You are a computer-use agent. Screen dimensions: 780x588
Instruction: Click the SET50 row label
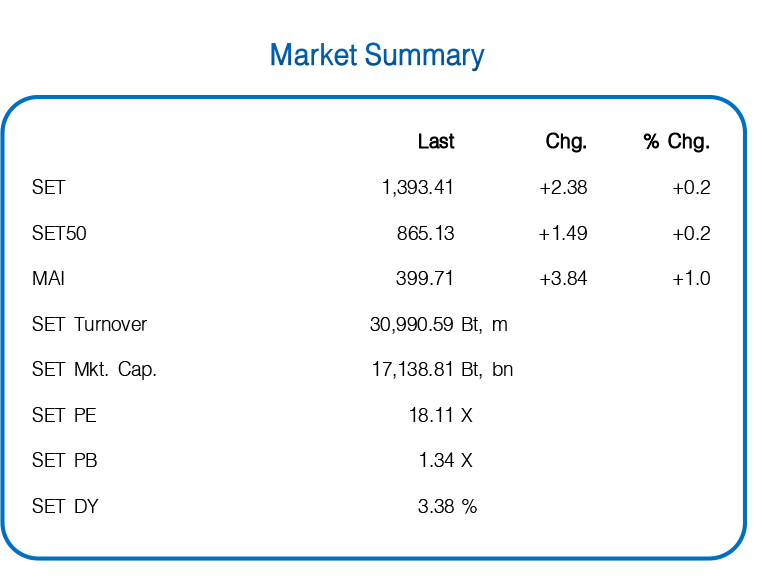tap(59, 233)
